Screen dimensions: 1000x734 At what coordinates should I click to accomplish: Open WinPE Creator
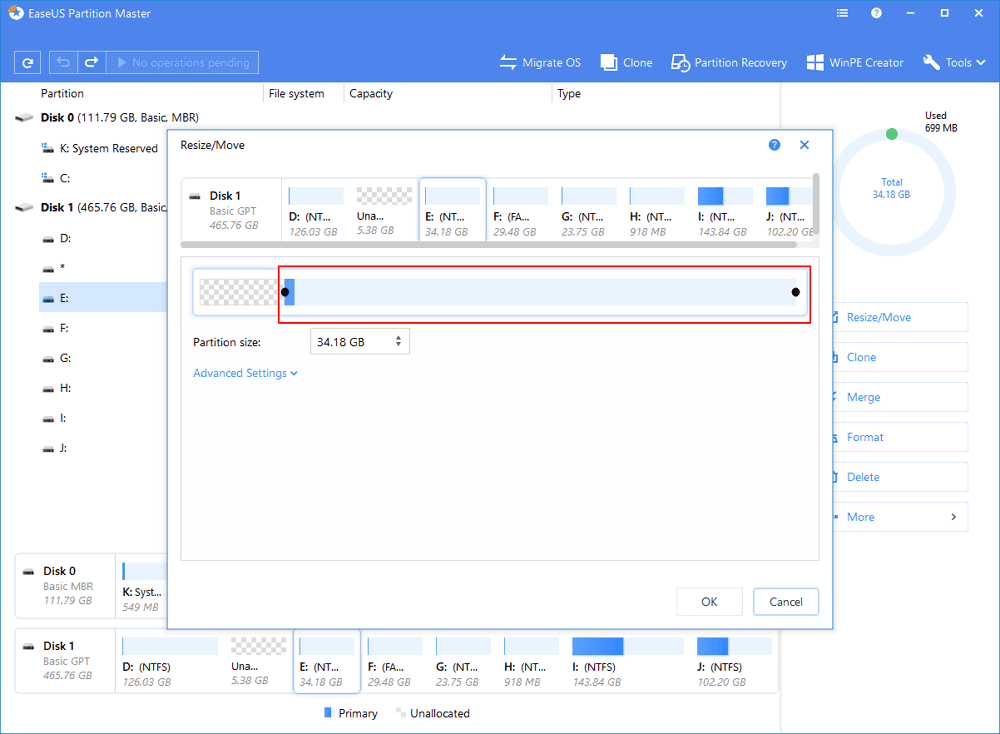coord(854,63)
